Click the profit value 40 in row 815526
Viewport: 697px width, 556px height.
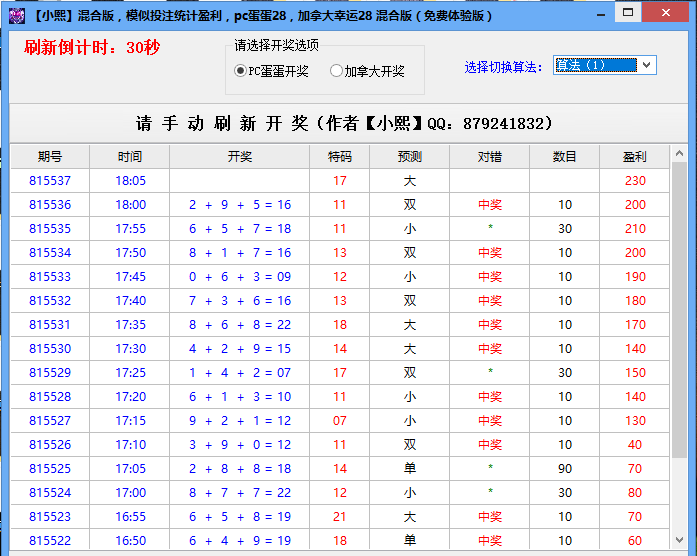click(635, 445)
